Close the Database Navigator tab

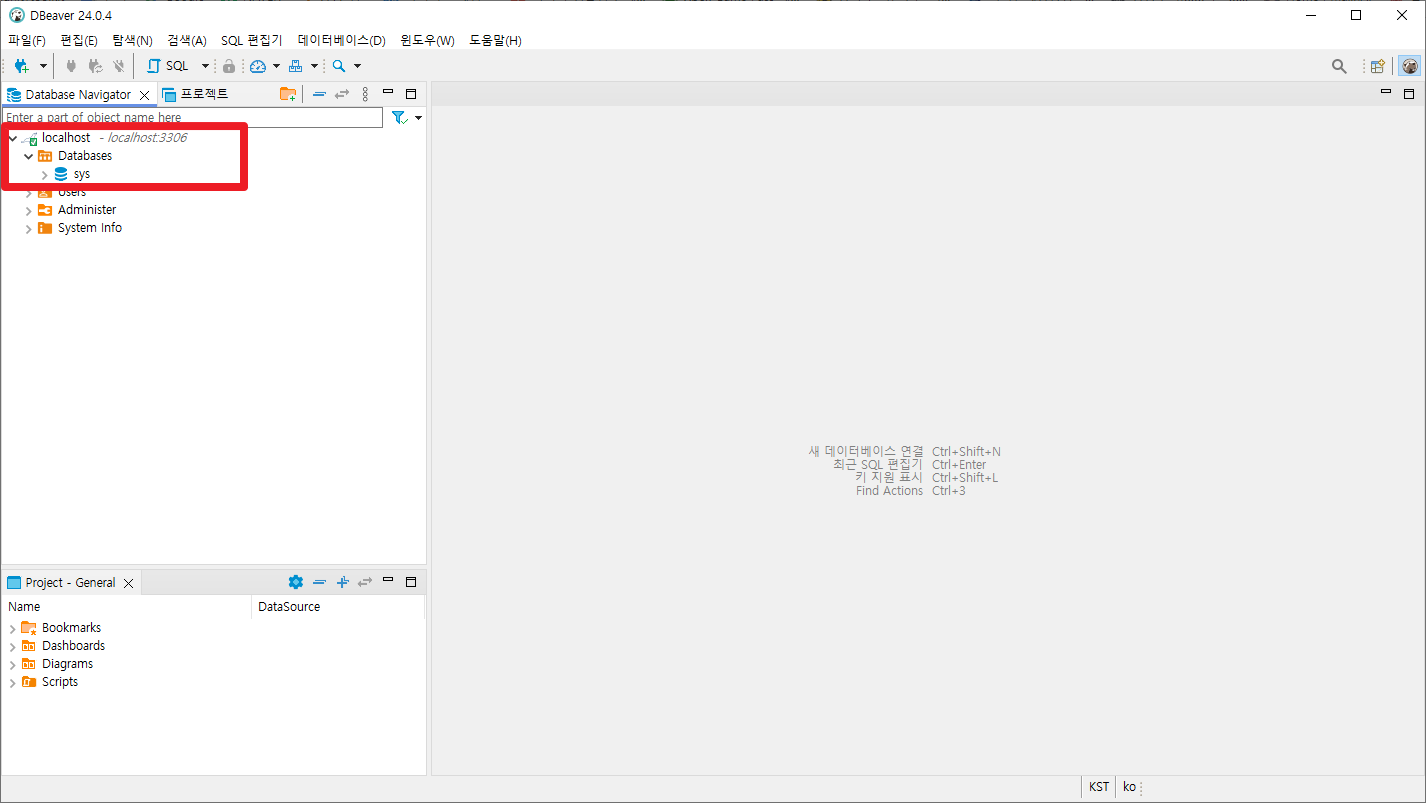(145, 95)
